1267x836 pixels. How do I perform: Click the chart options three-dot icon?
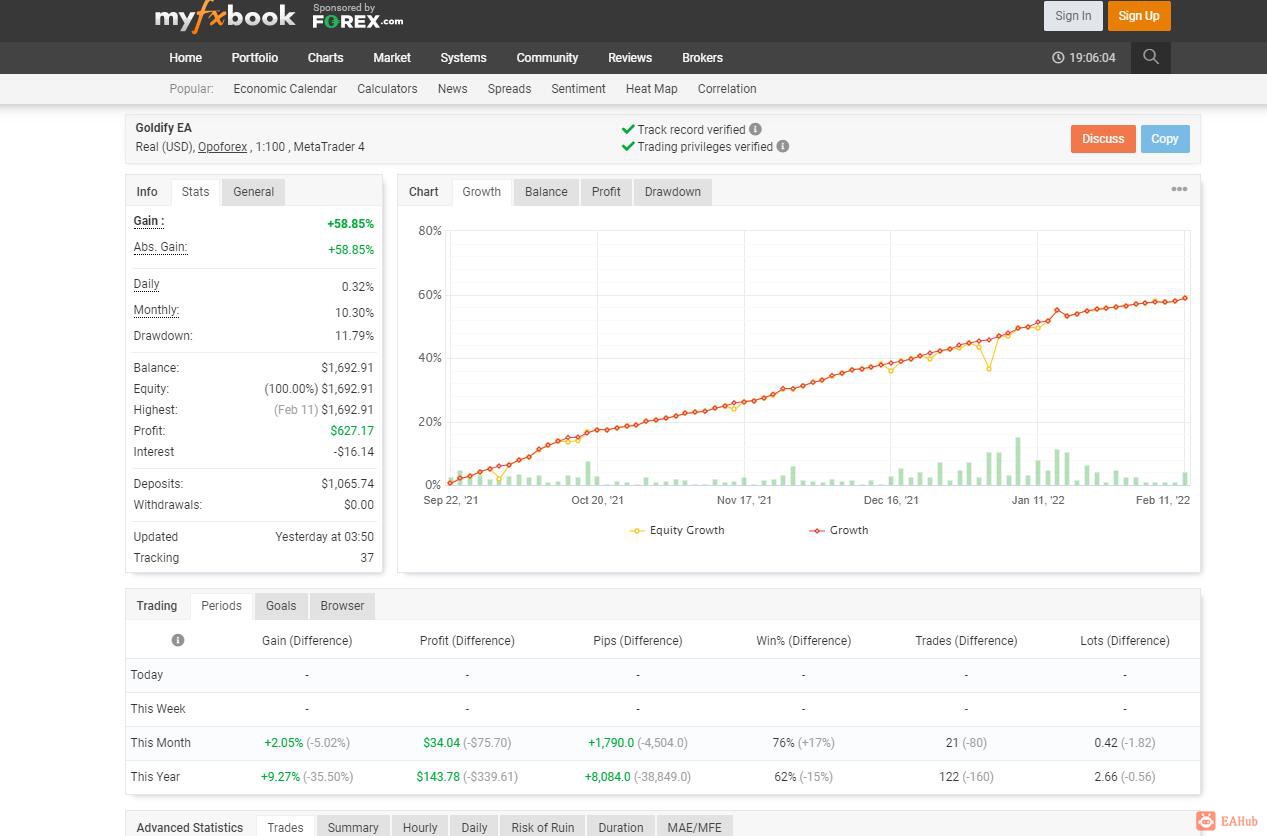pyautogui.click(x=1179, y=189)
